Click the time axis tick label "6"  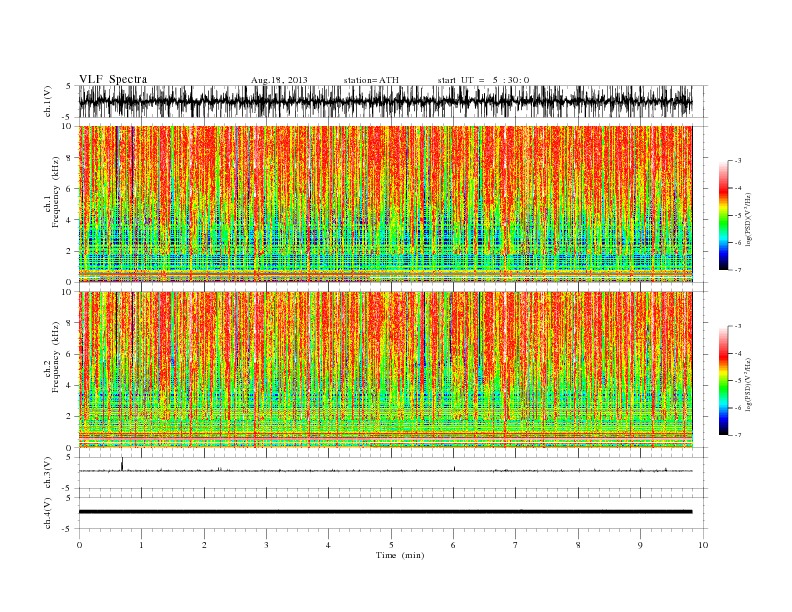tap(453, 545)
